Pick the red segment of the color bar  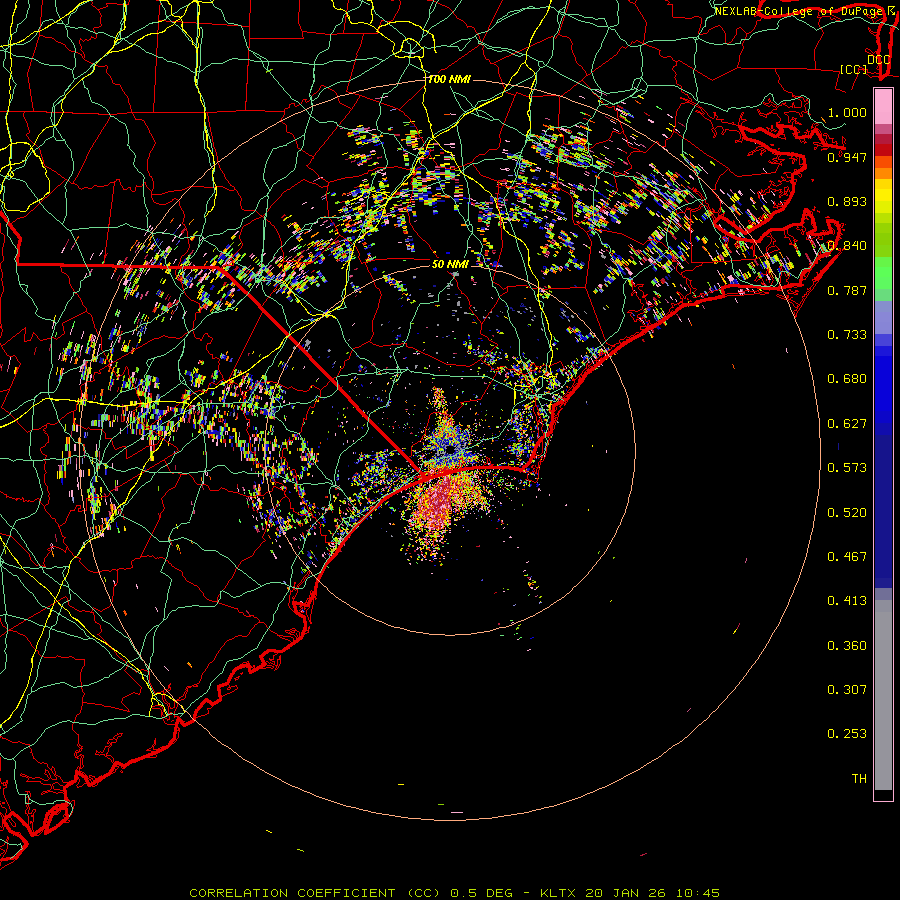(x=883, y=149)
